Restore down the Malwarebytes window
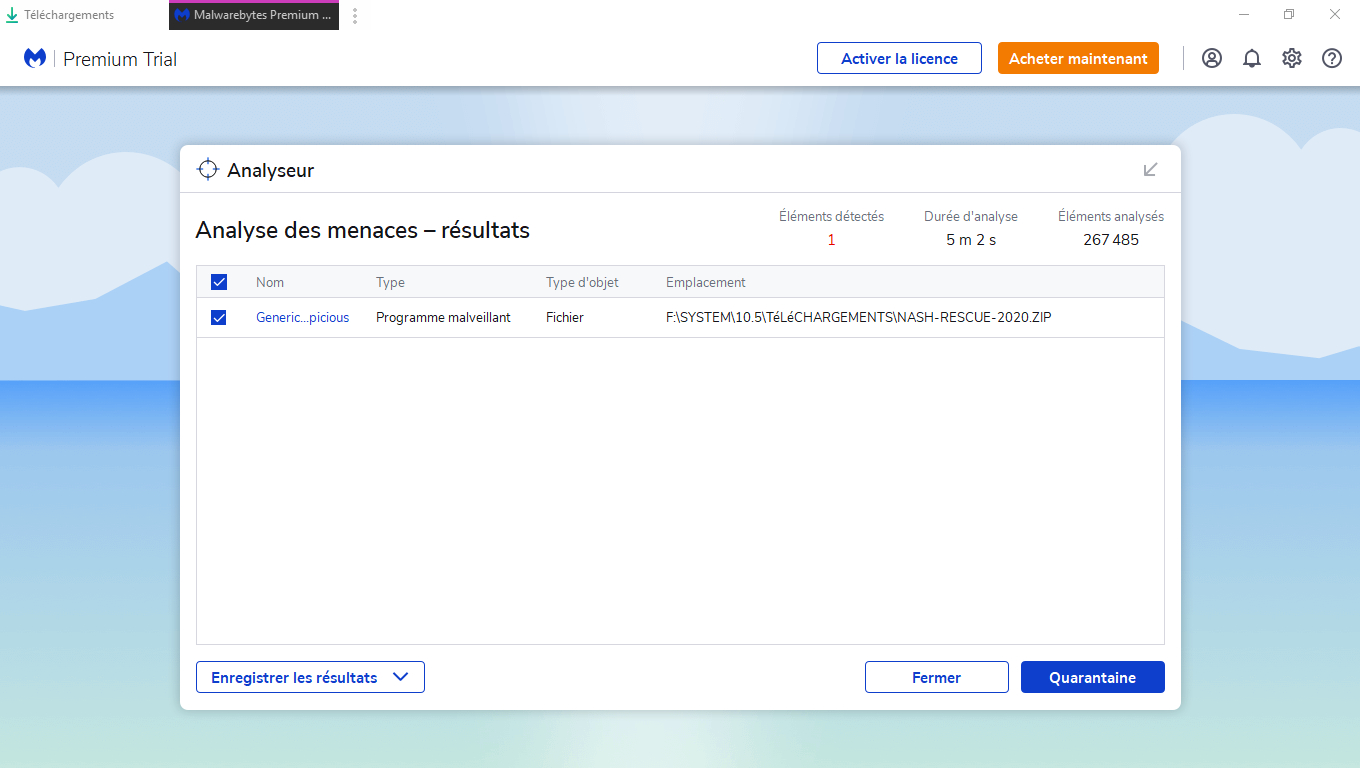The image size is (1360, 768). click(x=1289, y=15)
